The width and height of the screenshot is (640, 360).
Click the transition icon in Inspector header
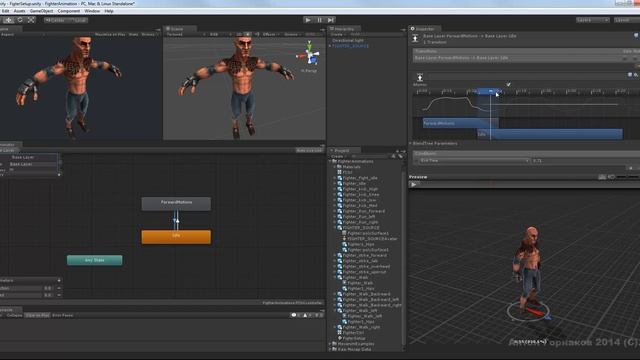click(416, 38)
